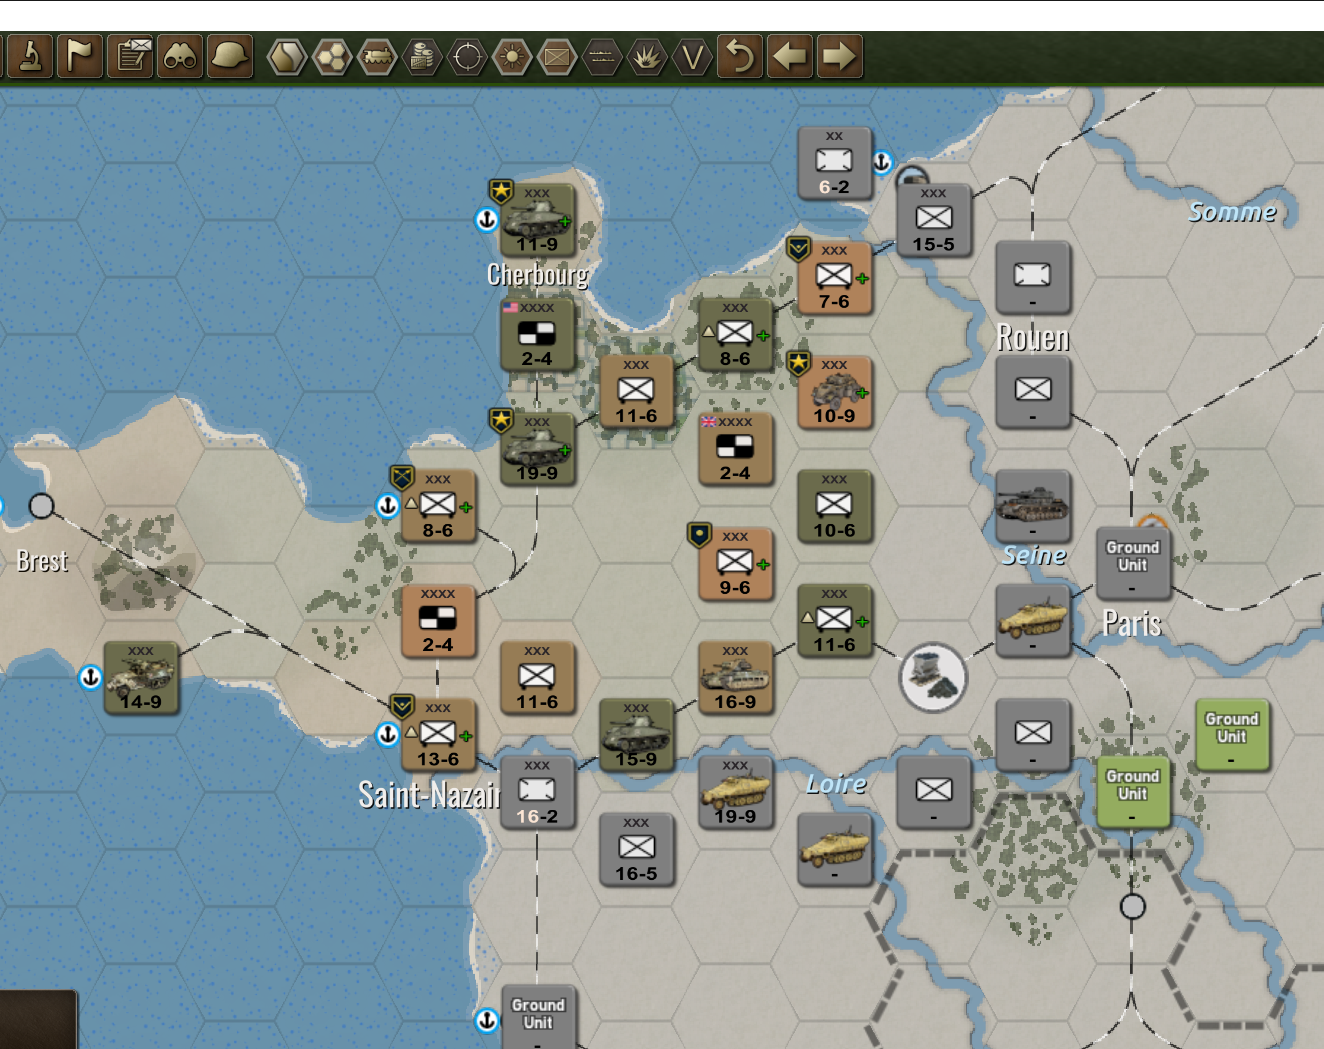Select the grey 16-5 infantry unit

click(x=636, y=848)
